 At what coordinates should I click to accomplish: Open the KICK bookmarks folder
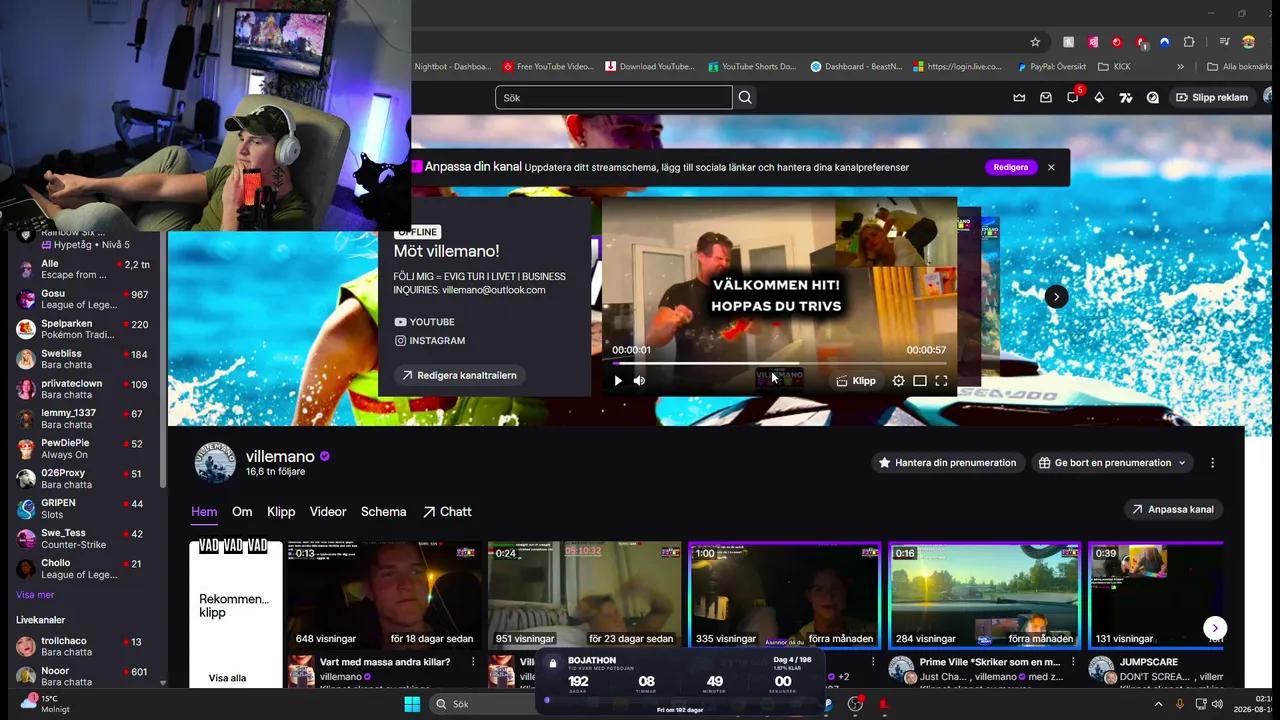1114,67
